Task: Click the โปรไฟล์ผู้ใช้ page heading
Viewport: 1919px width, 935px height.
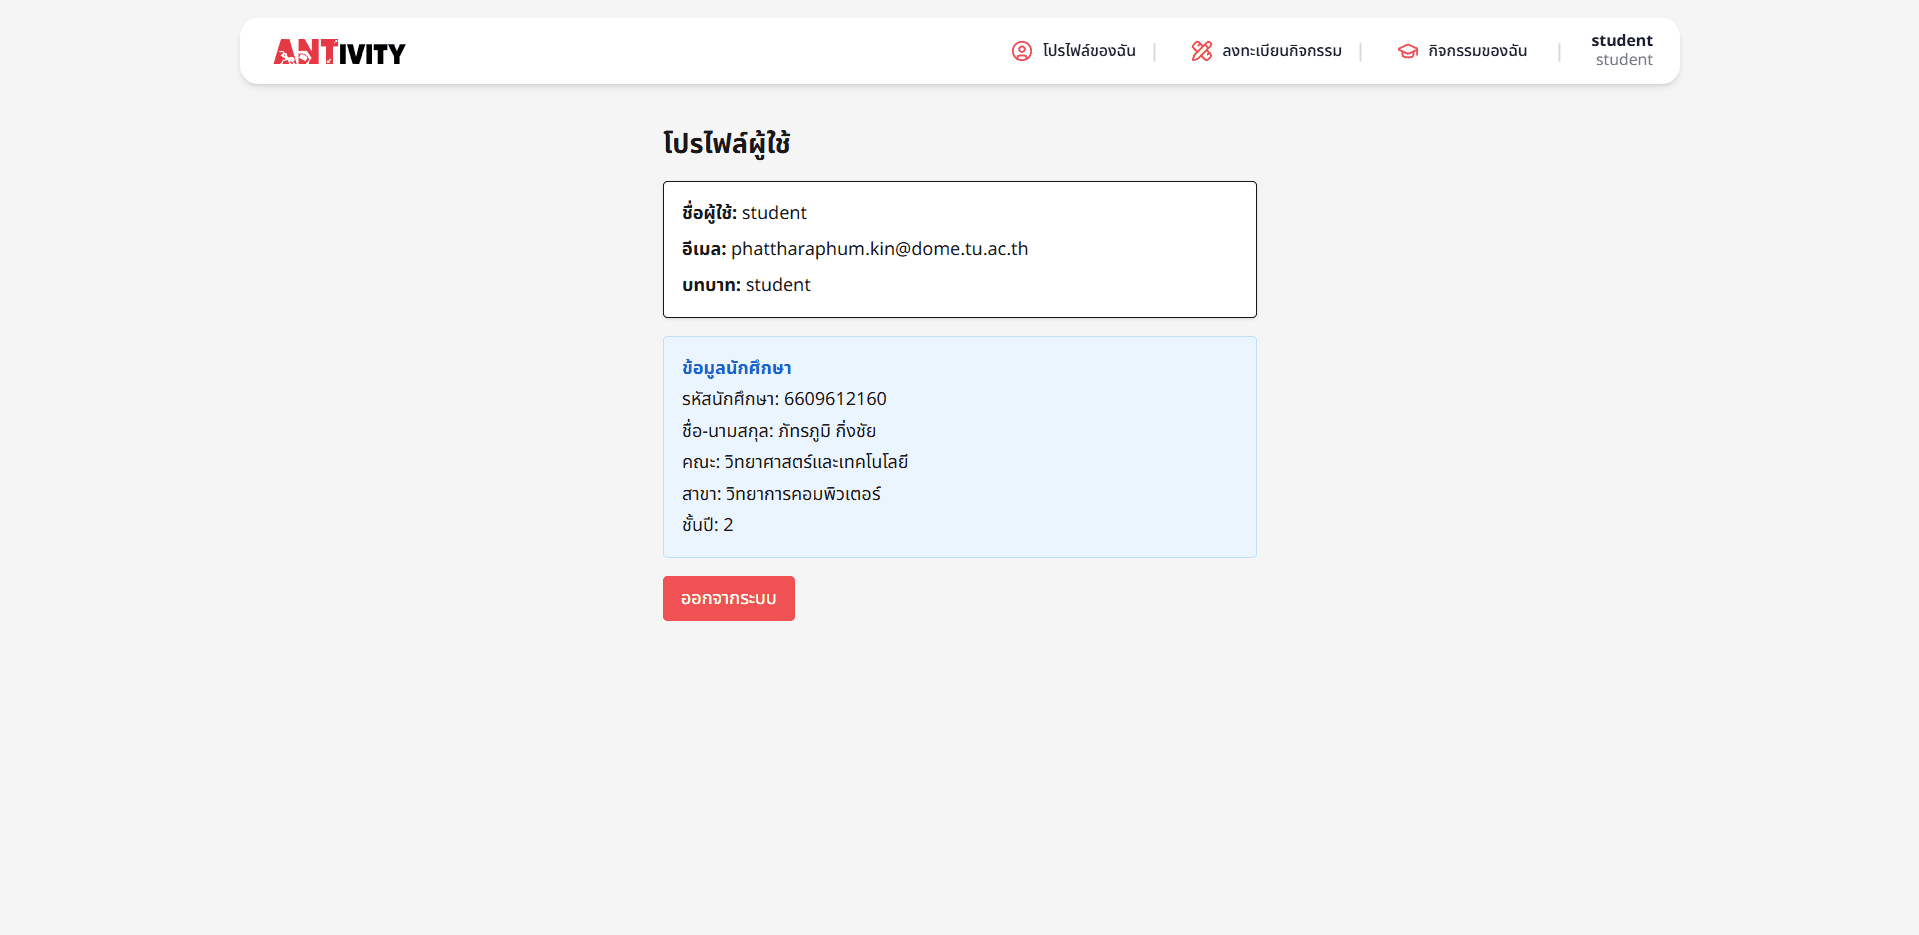Action: [x=726, y=144]
